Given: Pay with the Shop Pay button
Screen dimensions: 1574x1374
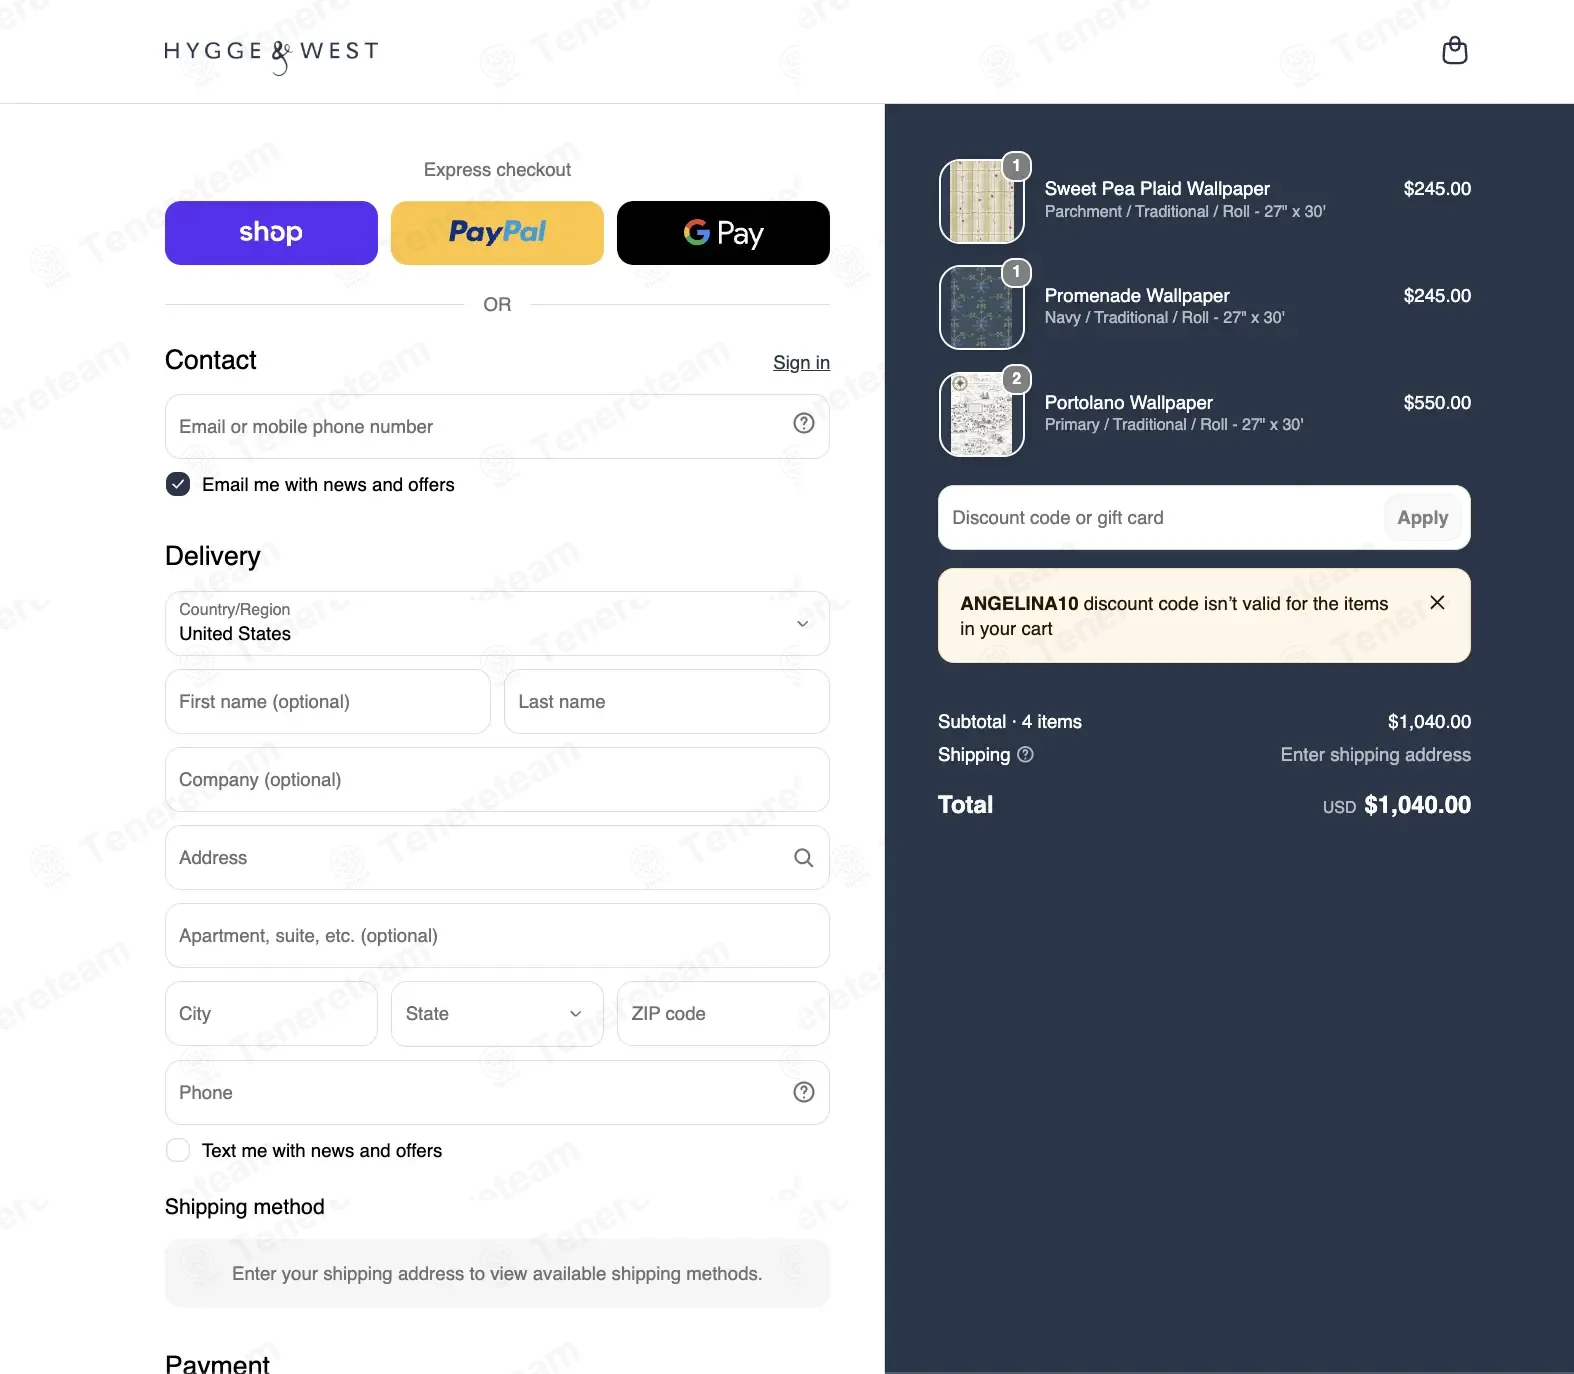Looking at the screenshot, I should click(x=271, y=233).
